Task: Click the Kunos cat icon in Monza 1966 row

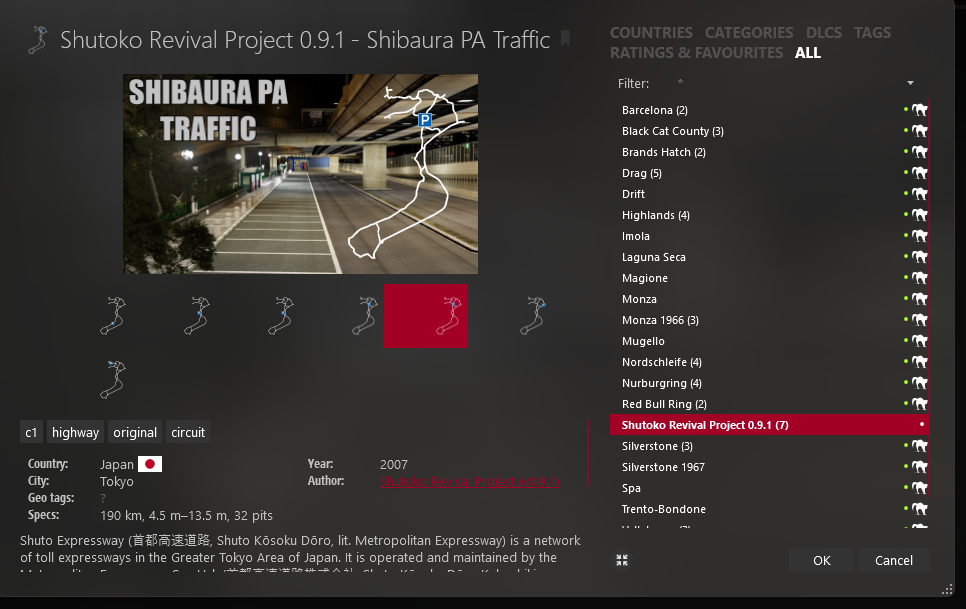Action: pos(920,320)
